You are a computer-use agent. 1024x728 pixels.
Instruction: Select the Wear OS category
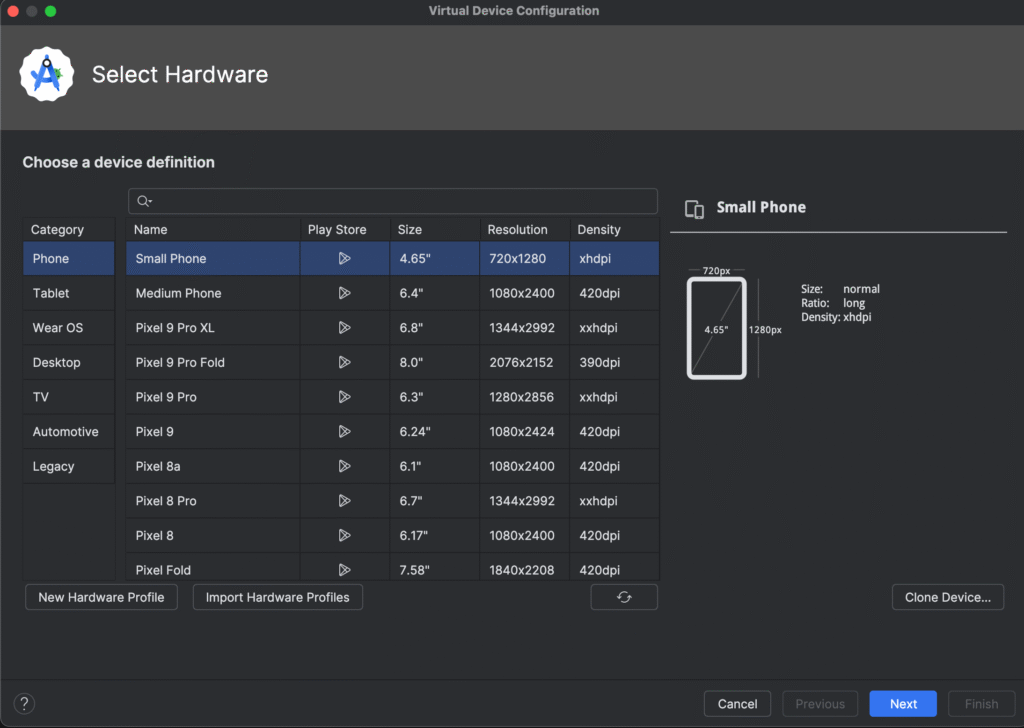click(x=57, y=328)
